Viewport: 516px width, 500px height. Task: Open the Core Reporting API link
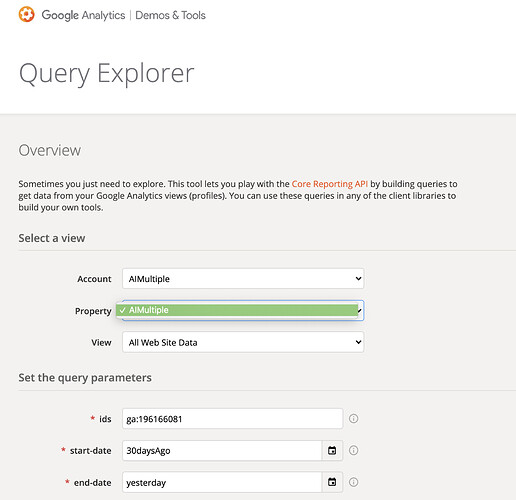330,184
